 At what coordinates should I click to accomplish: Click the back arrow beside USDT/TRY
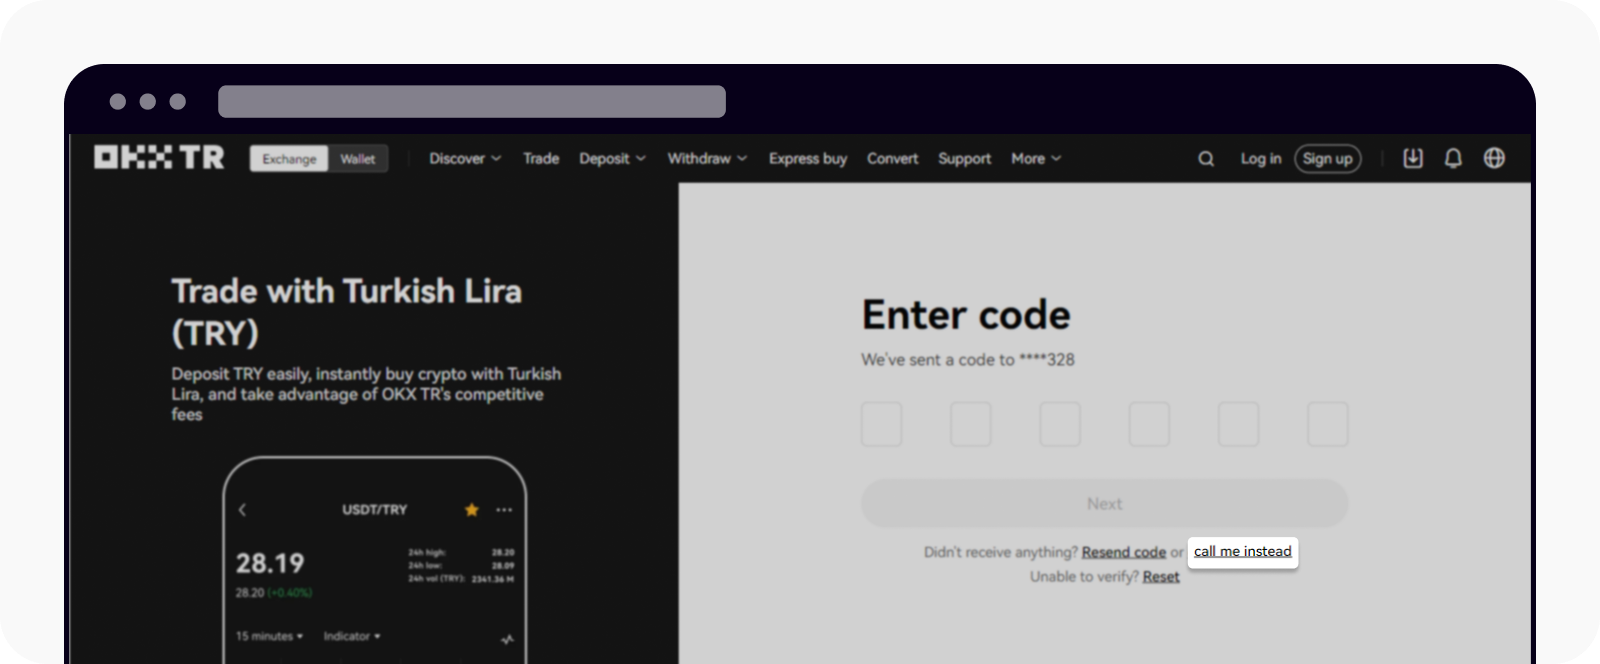(242, 510)
